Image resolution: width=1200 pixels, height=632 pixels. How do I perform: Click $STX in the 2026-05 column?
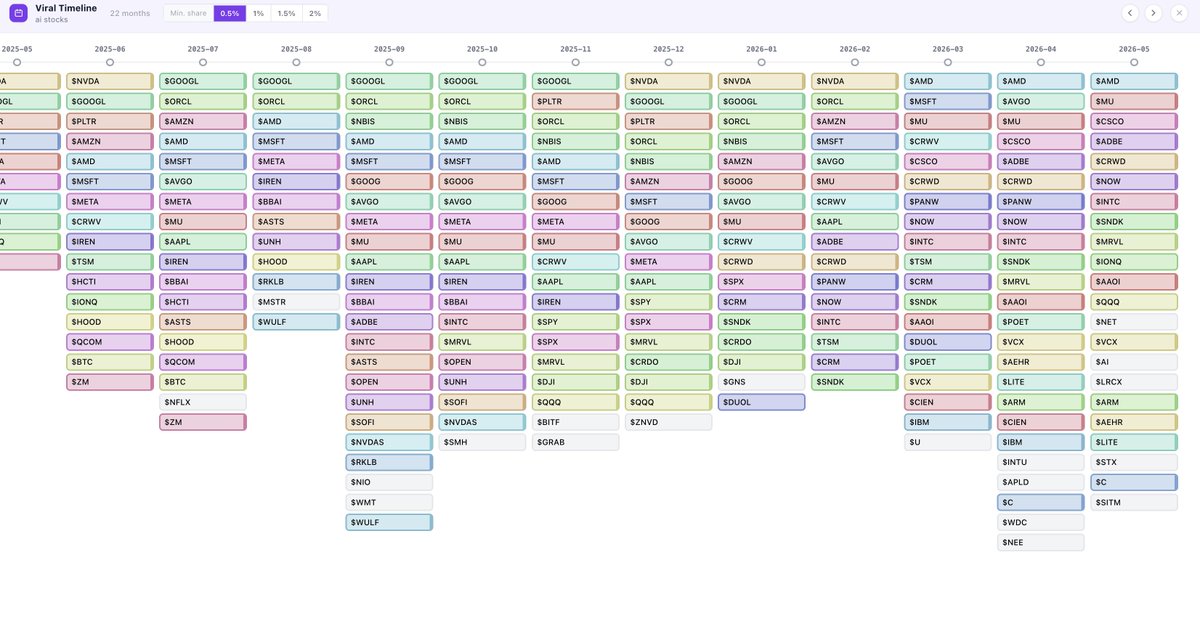tap(1134, 462)
